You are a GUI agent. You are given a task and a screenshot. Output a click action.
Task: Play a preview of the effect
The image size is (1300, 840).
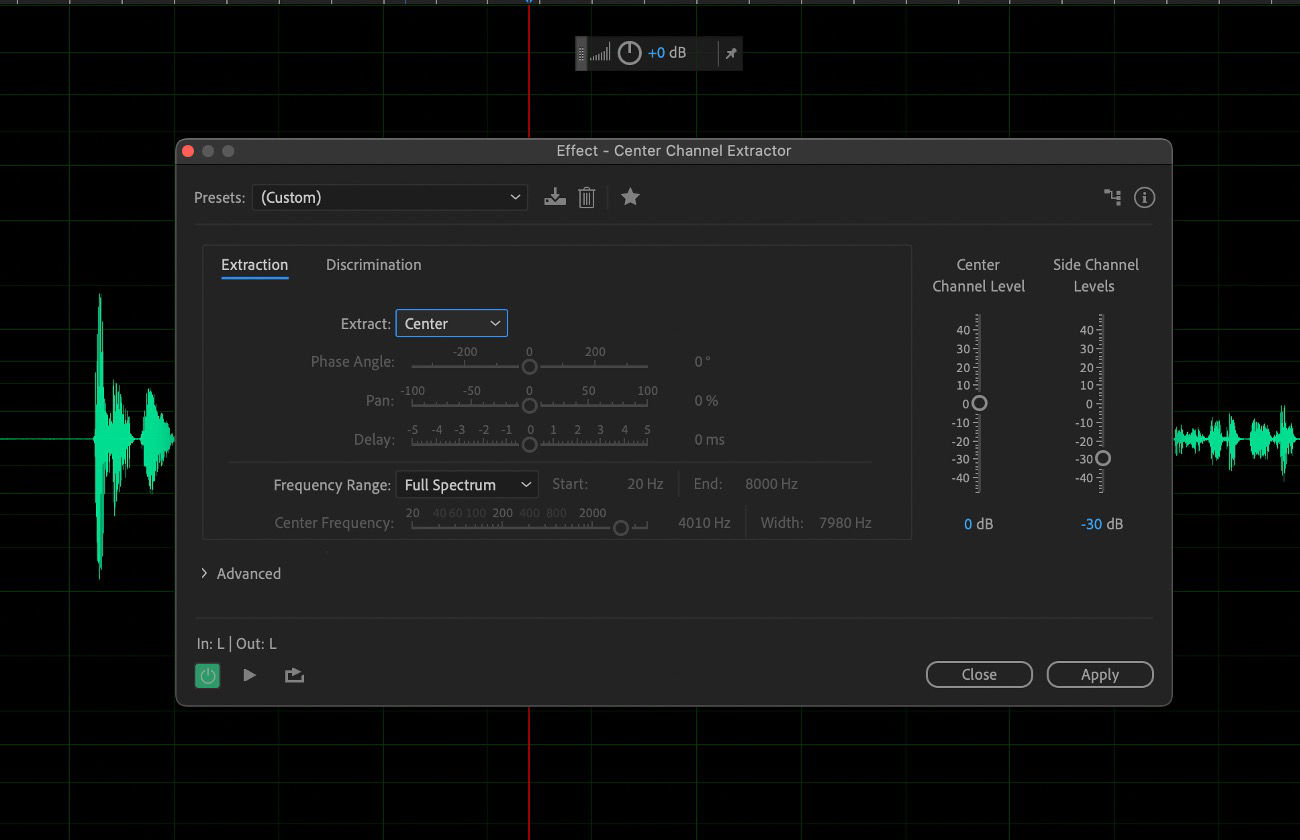coord(249,675)
